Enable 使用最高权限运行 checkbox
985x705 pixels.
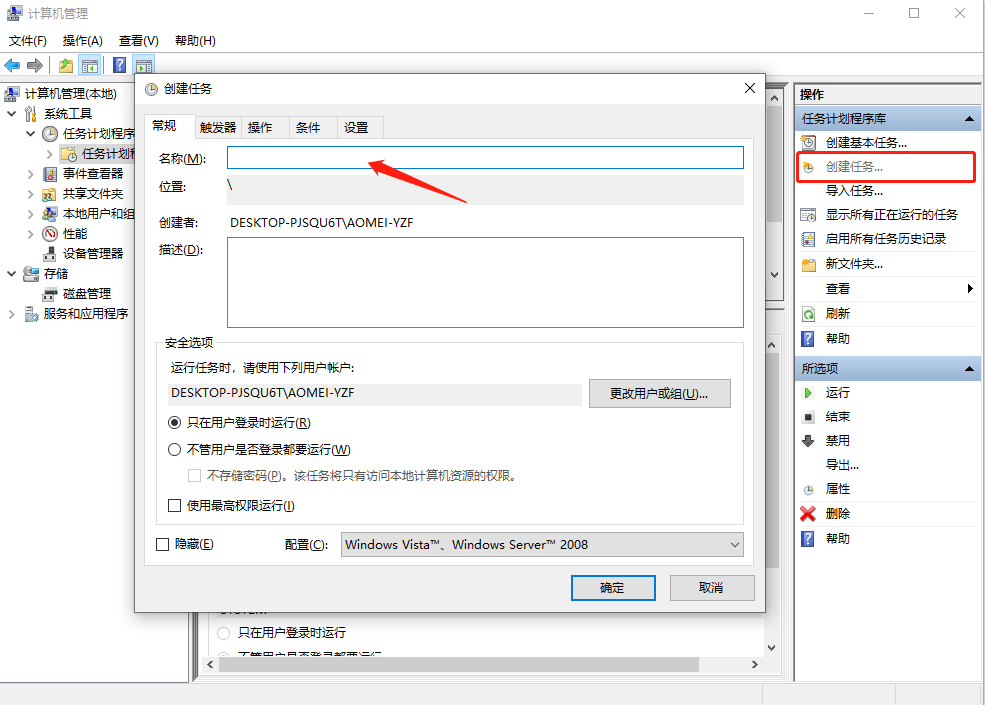click(174, 505)
